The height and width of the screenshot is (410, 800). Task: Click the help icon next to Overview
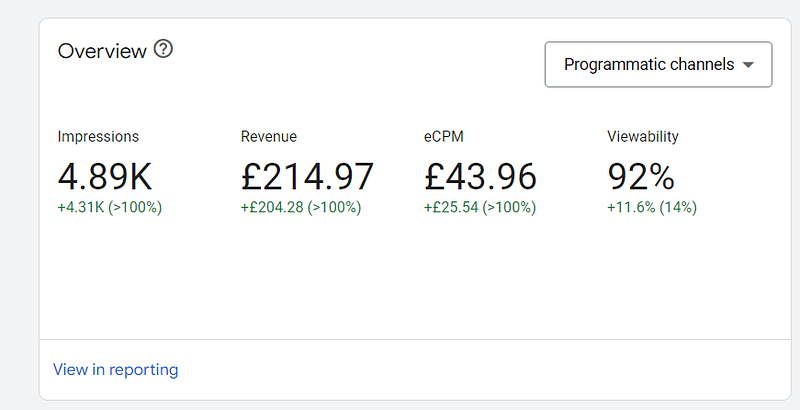[163, 49]
